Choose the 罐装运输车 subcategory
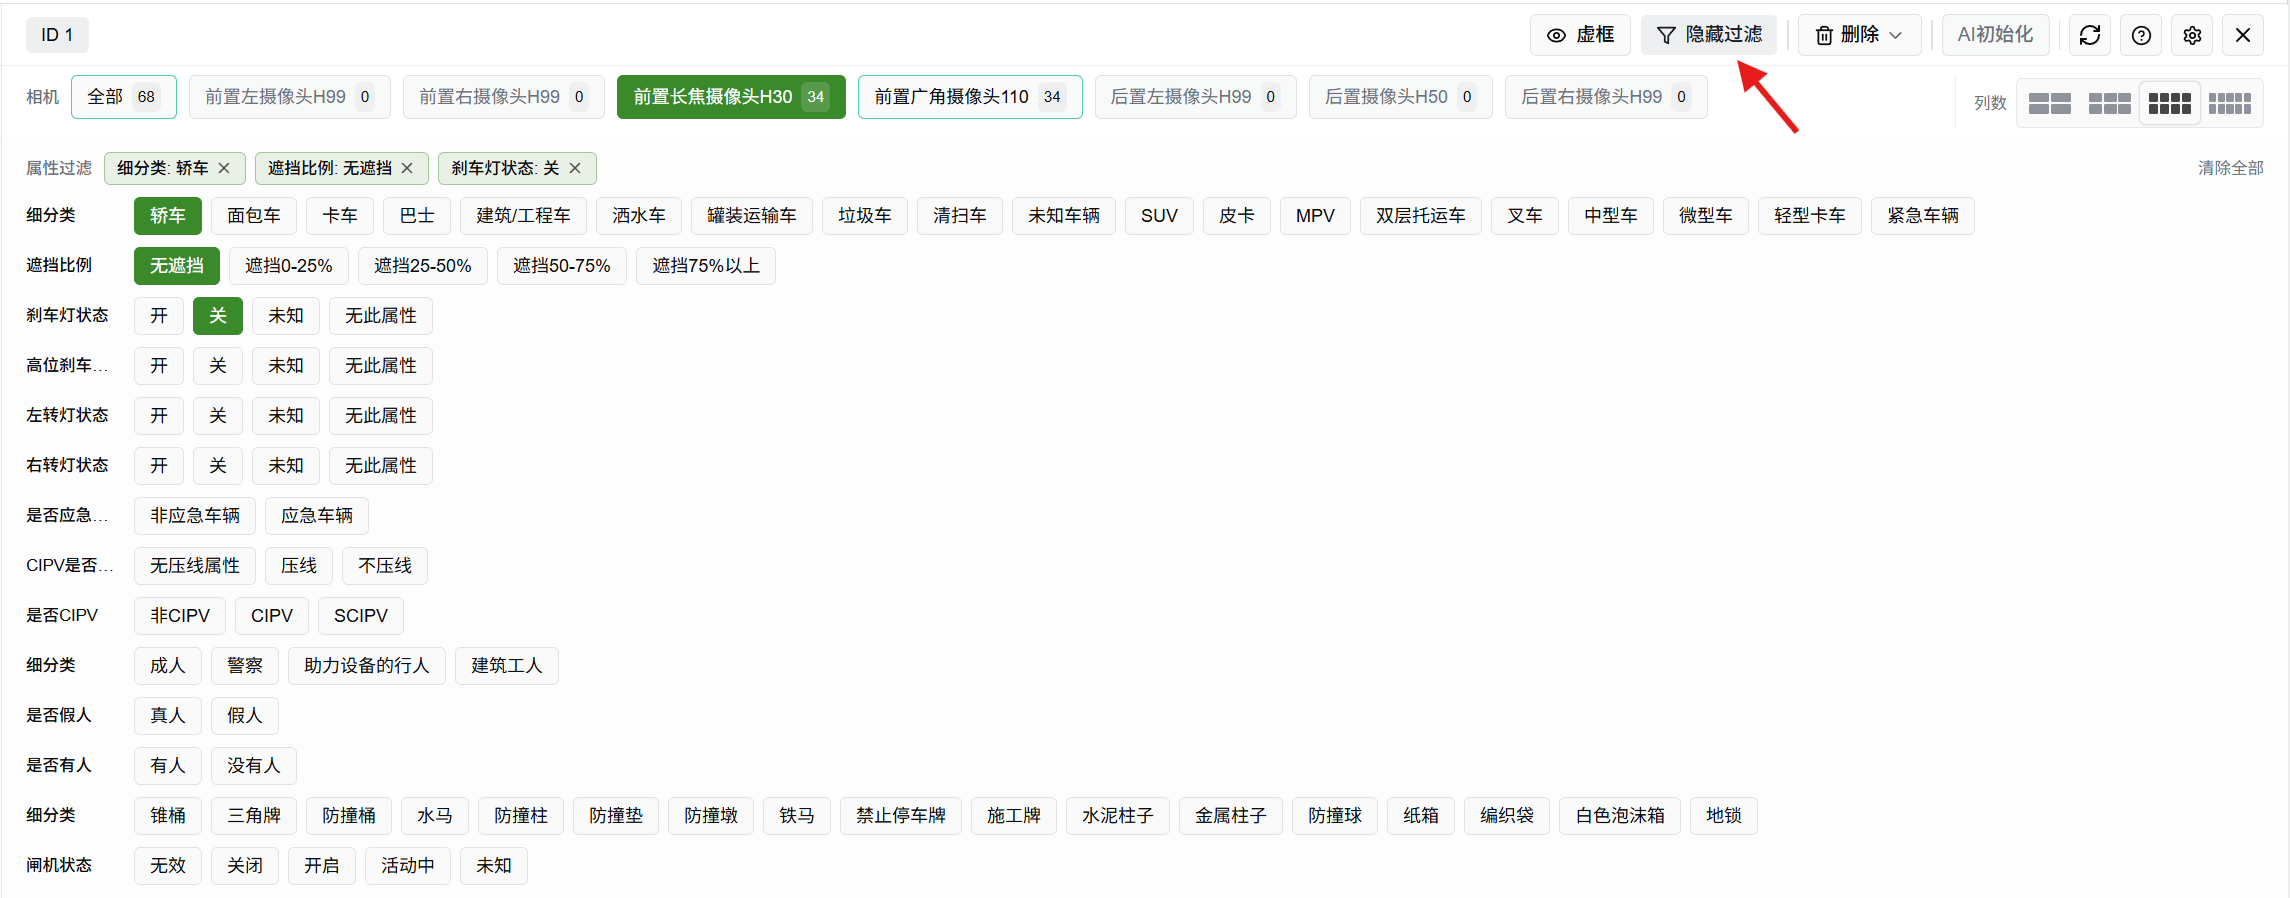 pos(752,216)
